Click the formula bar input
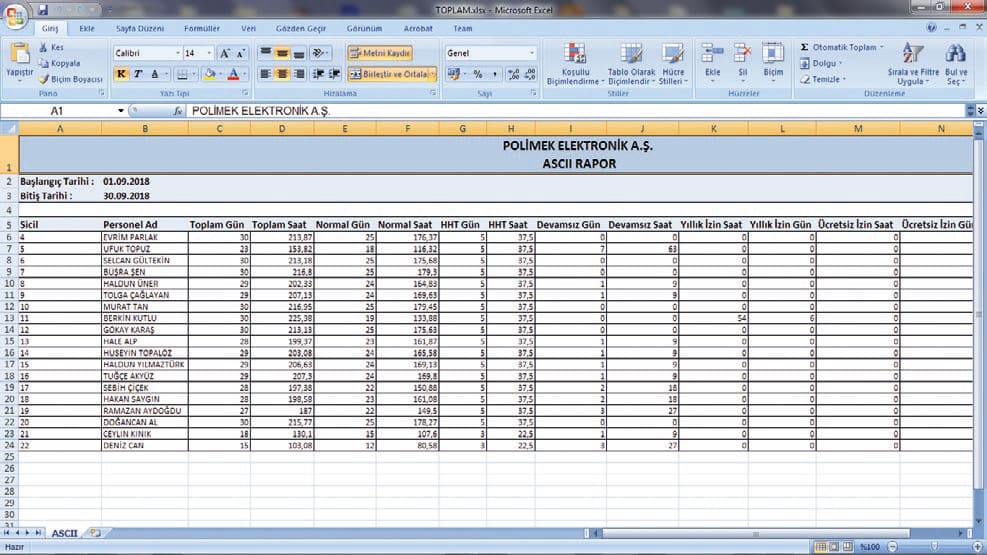 (x=575, y=111)
